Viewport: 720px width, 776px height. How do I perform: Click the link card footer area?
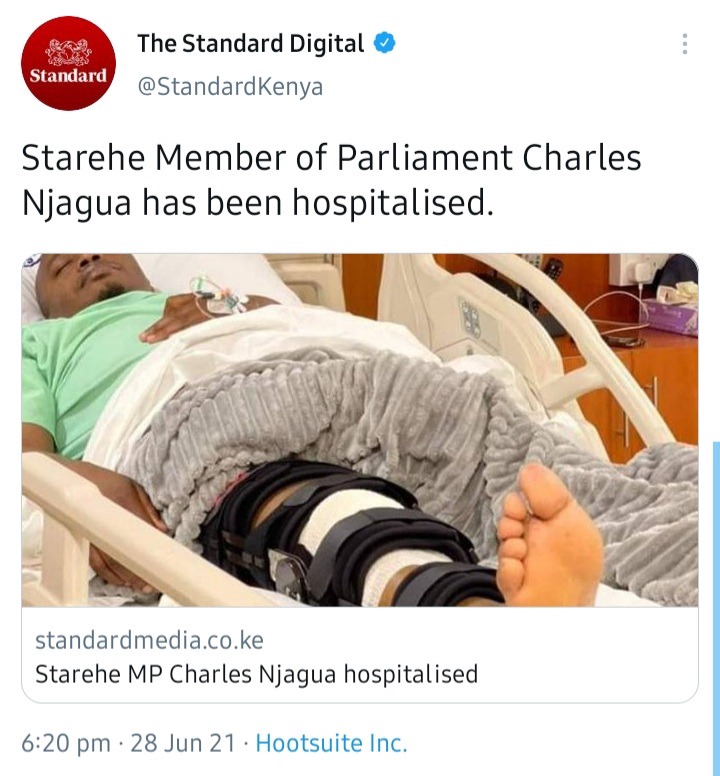pos(360,655)
